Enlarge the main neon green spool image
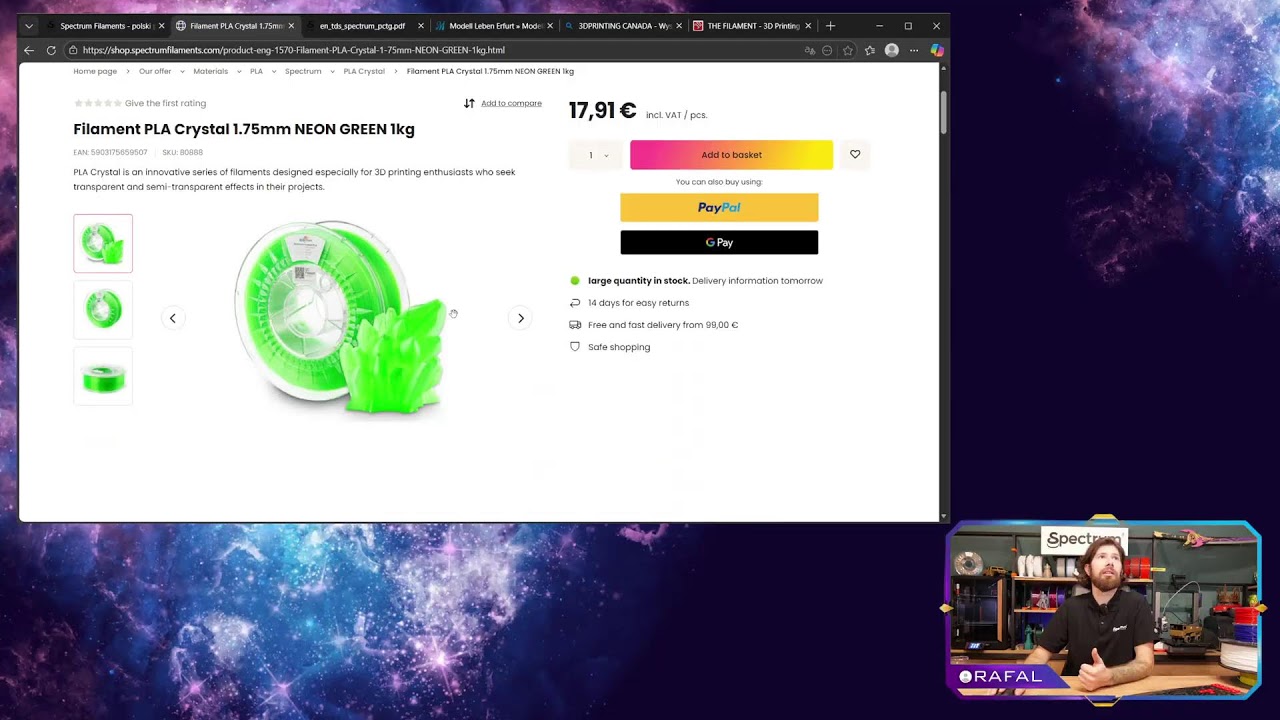 [341, 317]
